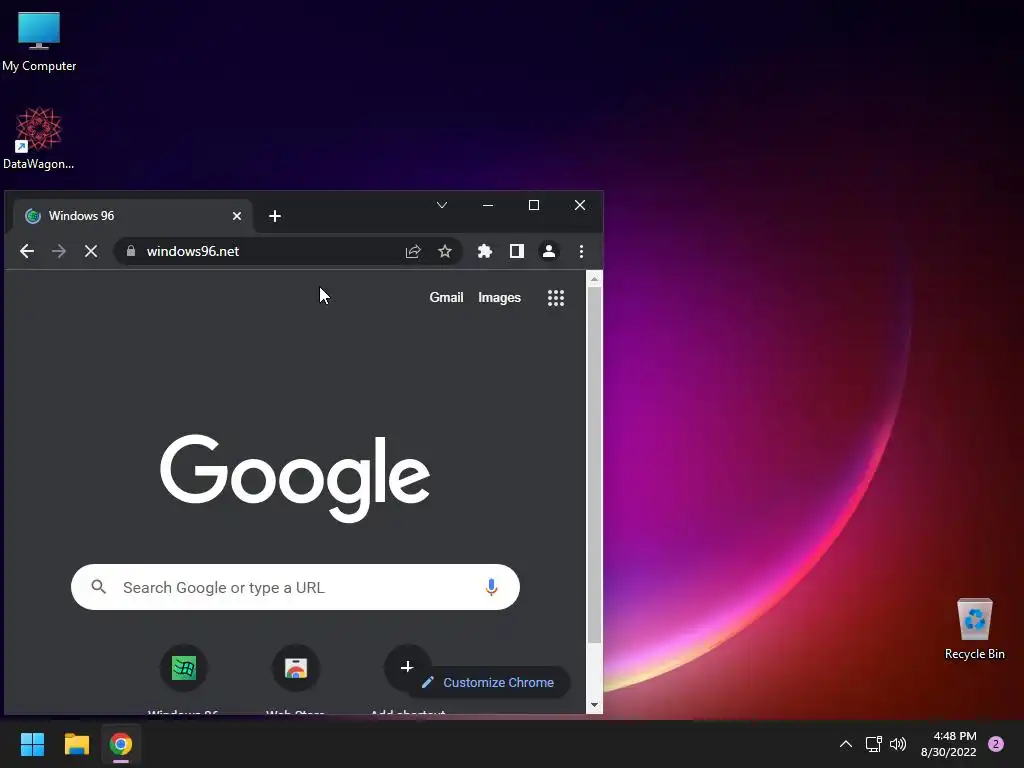This screenshot has height=768, width=1024.
Task: Show hidden system tray icons
Action: pos(846,744)
